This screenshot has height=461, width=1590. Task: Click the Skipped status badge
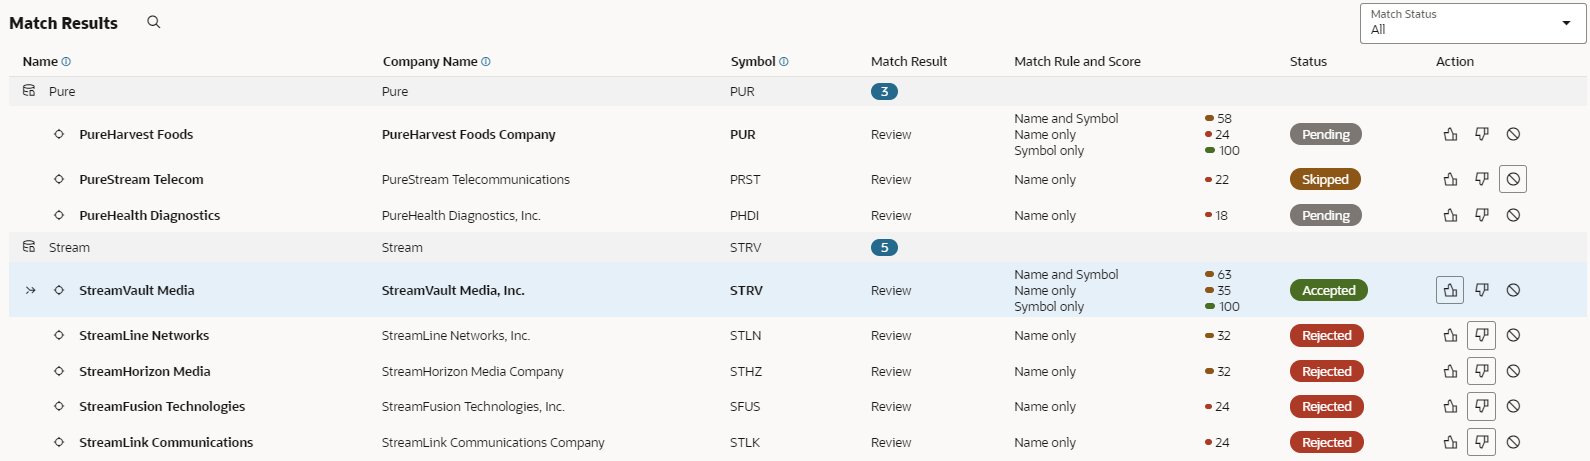1326,180
